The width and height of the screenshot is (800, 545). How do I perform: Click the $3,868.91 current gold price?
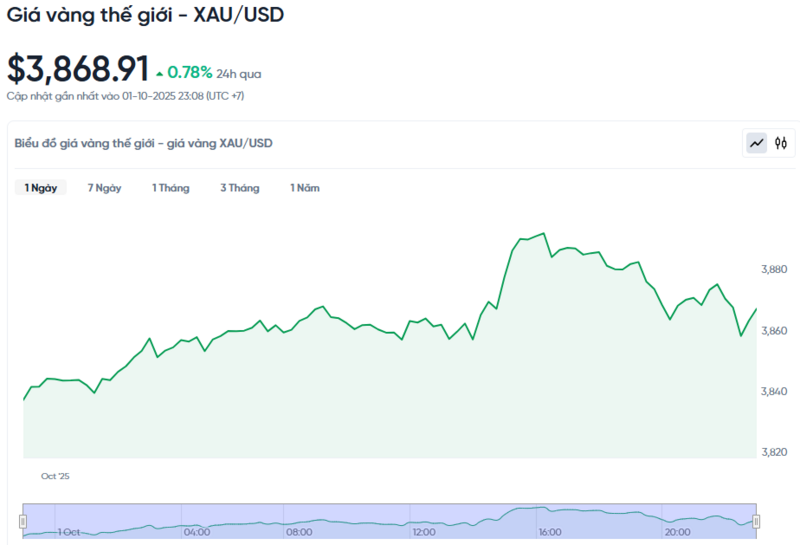(x=77, y=69)
